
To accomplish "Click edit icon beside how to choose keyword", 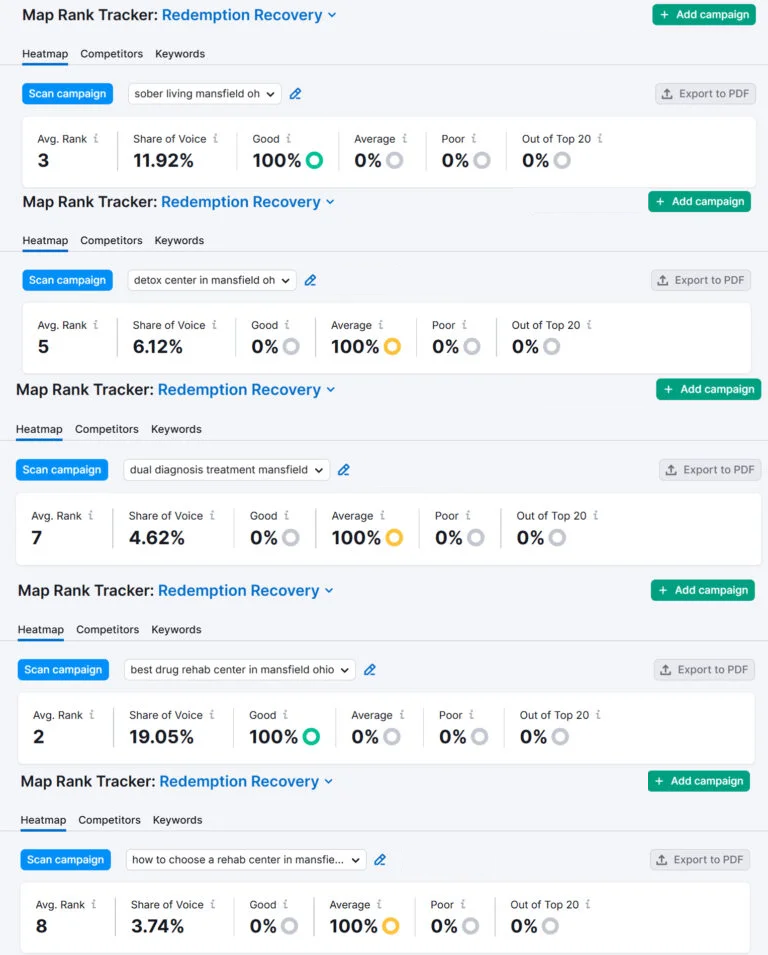I will (x=380, y=860).
